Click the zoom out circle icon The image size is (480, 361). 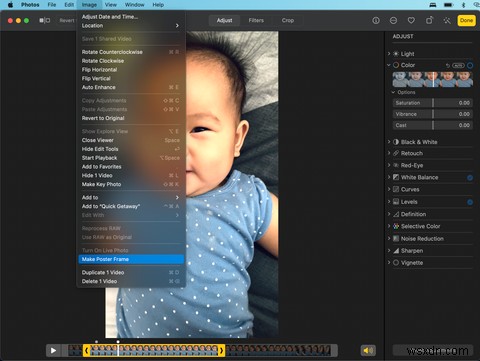[x=393, y=21]
